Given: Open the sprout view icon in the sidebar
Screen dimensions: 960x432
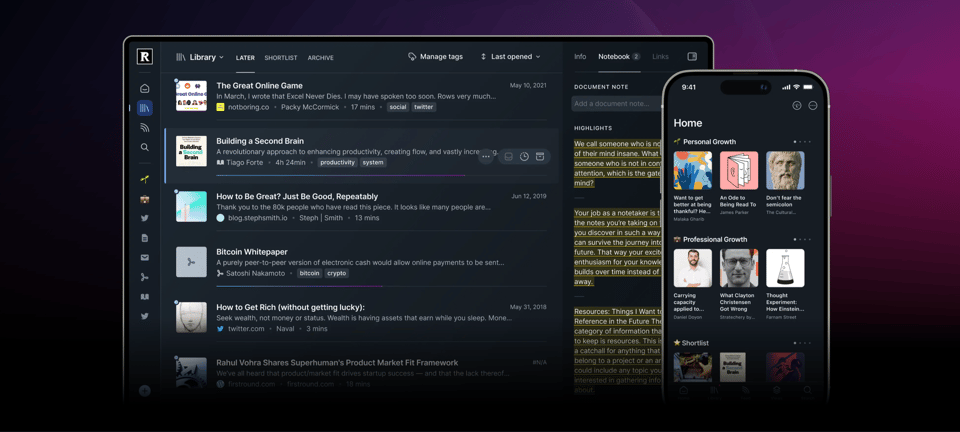Looking at the screenshot, I should pos(144,179).
